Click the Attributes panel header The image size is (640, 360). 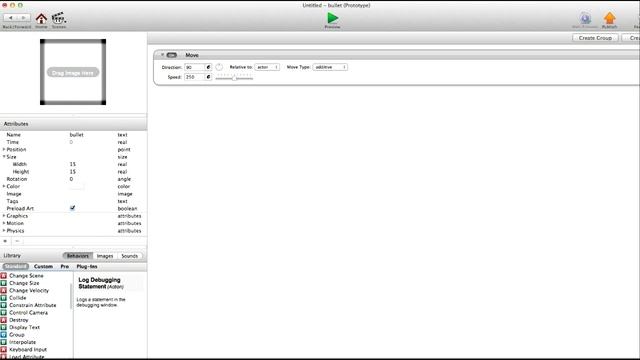coord(73,123)
